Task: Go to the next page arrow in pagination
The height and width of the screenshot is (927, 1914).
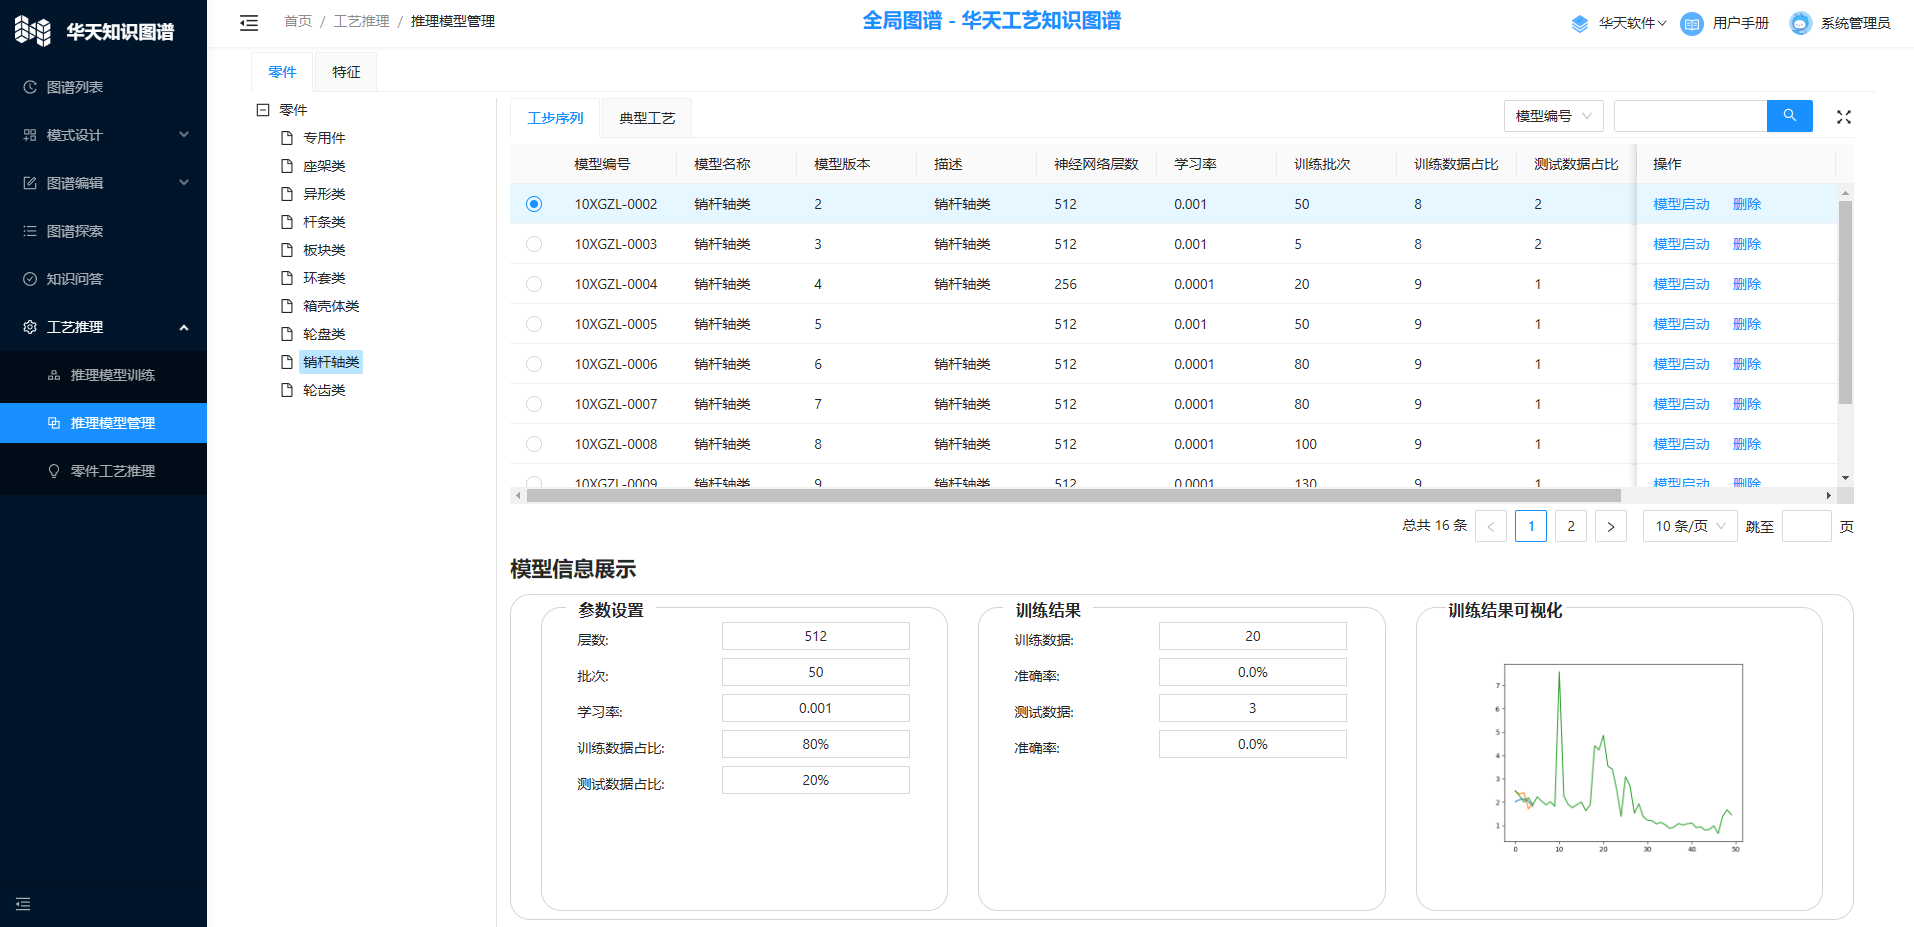Action: coord(1610,526)
